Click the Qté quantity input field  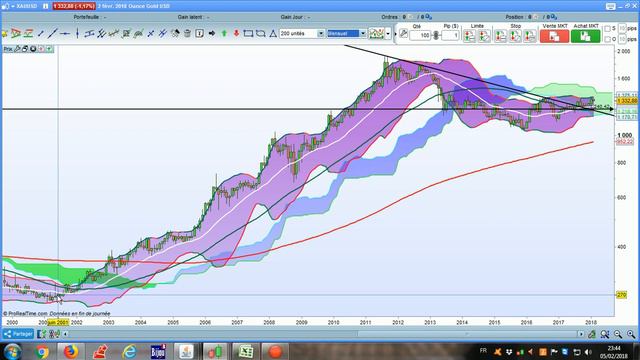420,36
